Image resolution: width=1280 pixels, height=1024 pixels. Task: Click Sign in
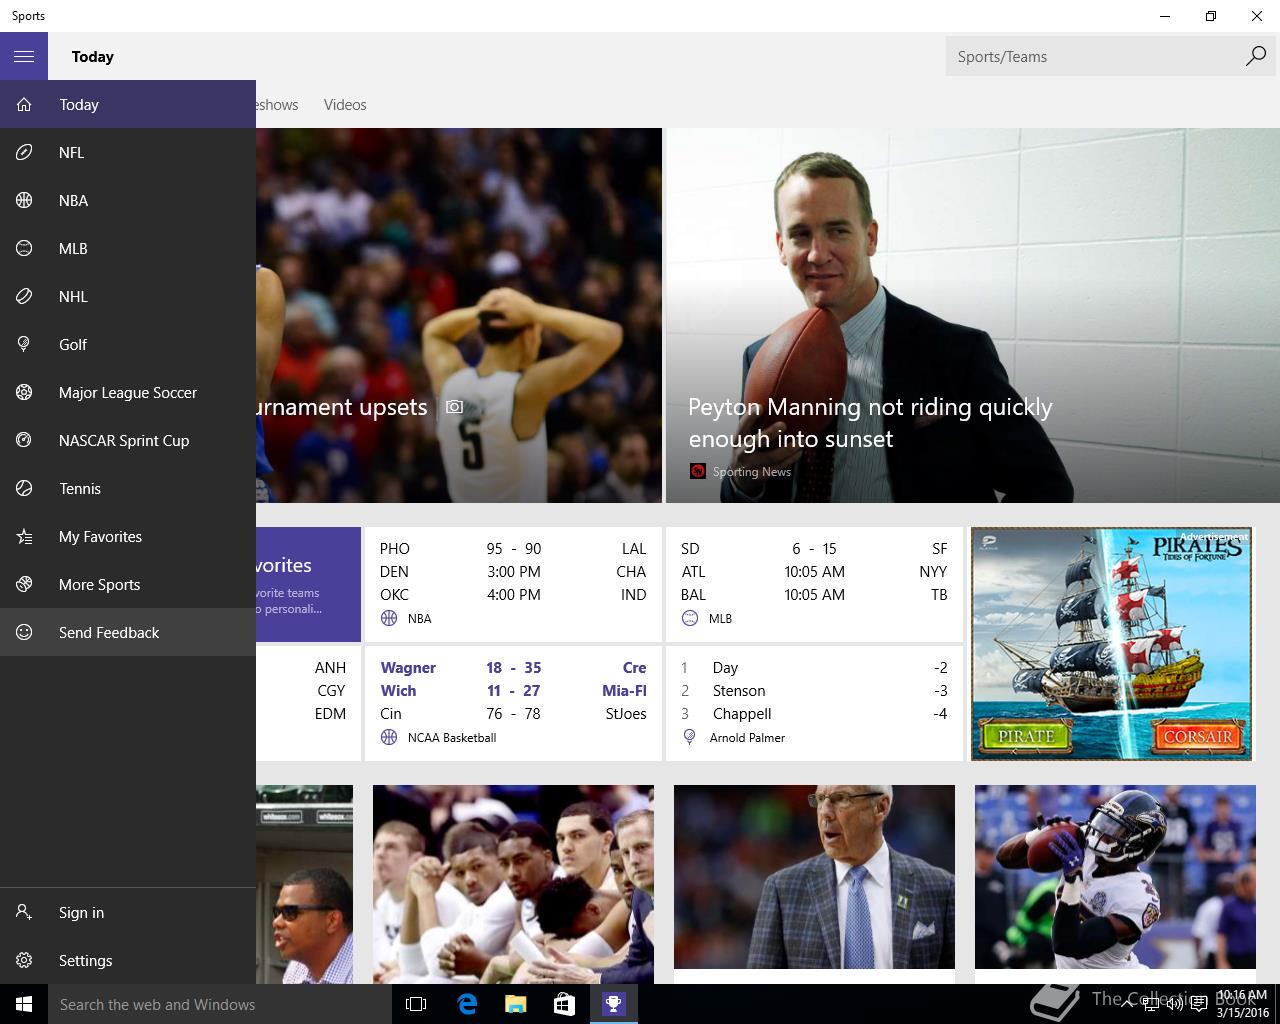coord(128,912)
